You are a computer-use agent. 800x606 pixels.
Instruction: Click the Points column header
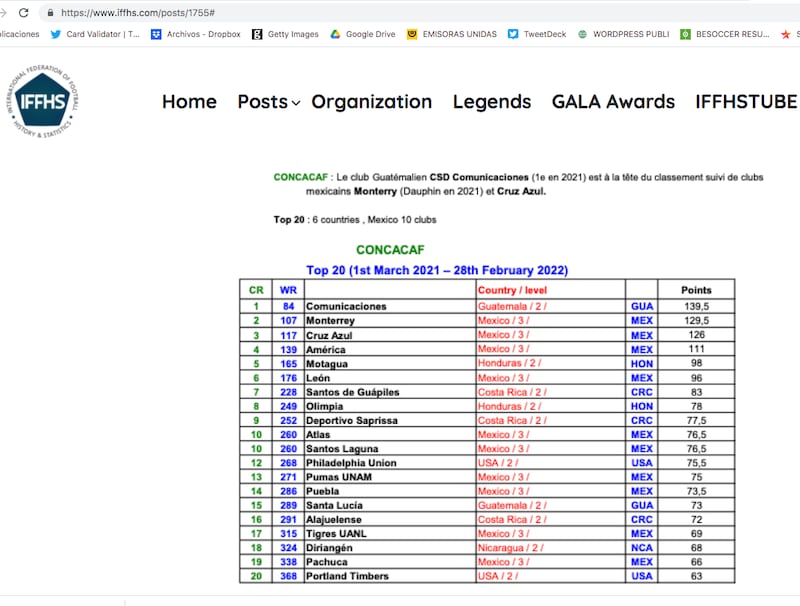click(696, 290)
